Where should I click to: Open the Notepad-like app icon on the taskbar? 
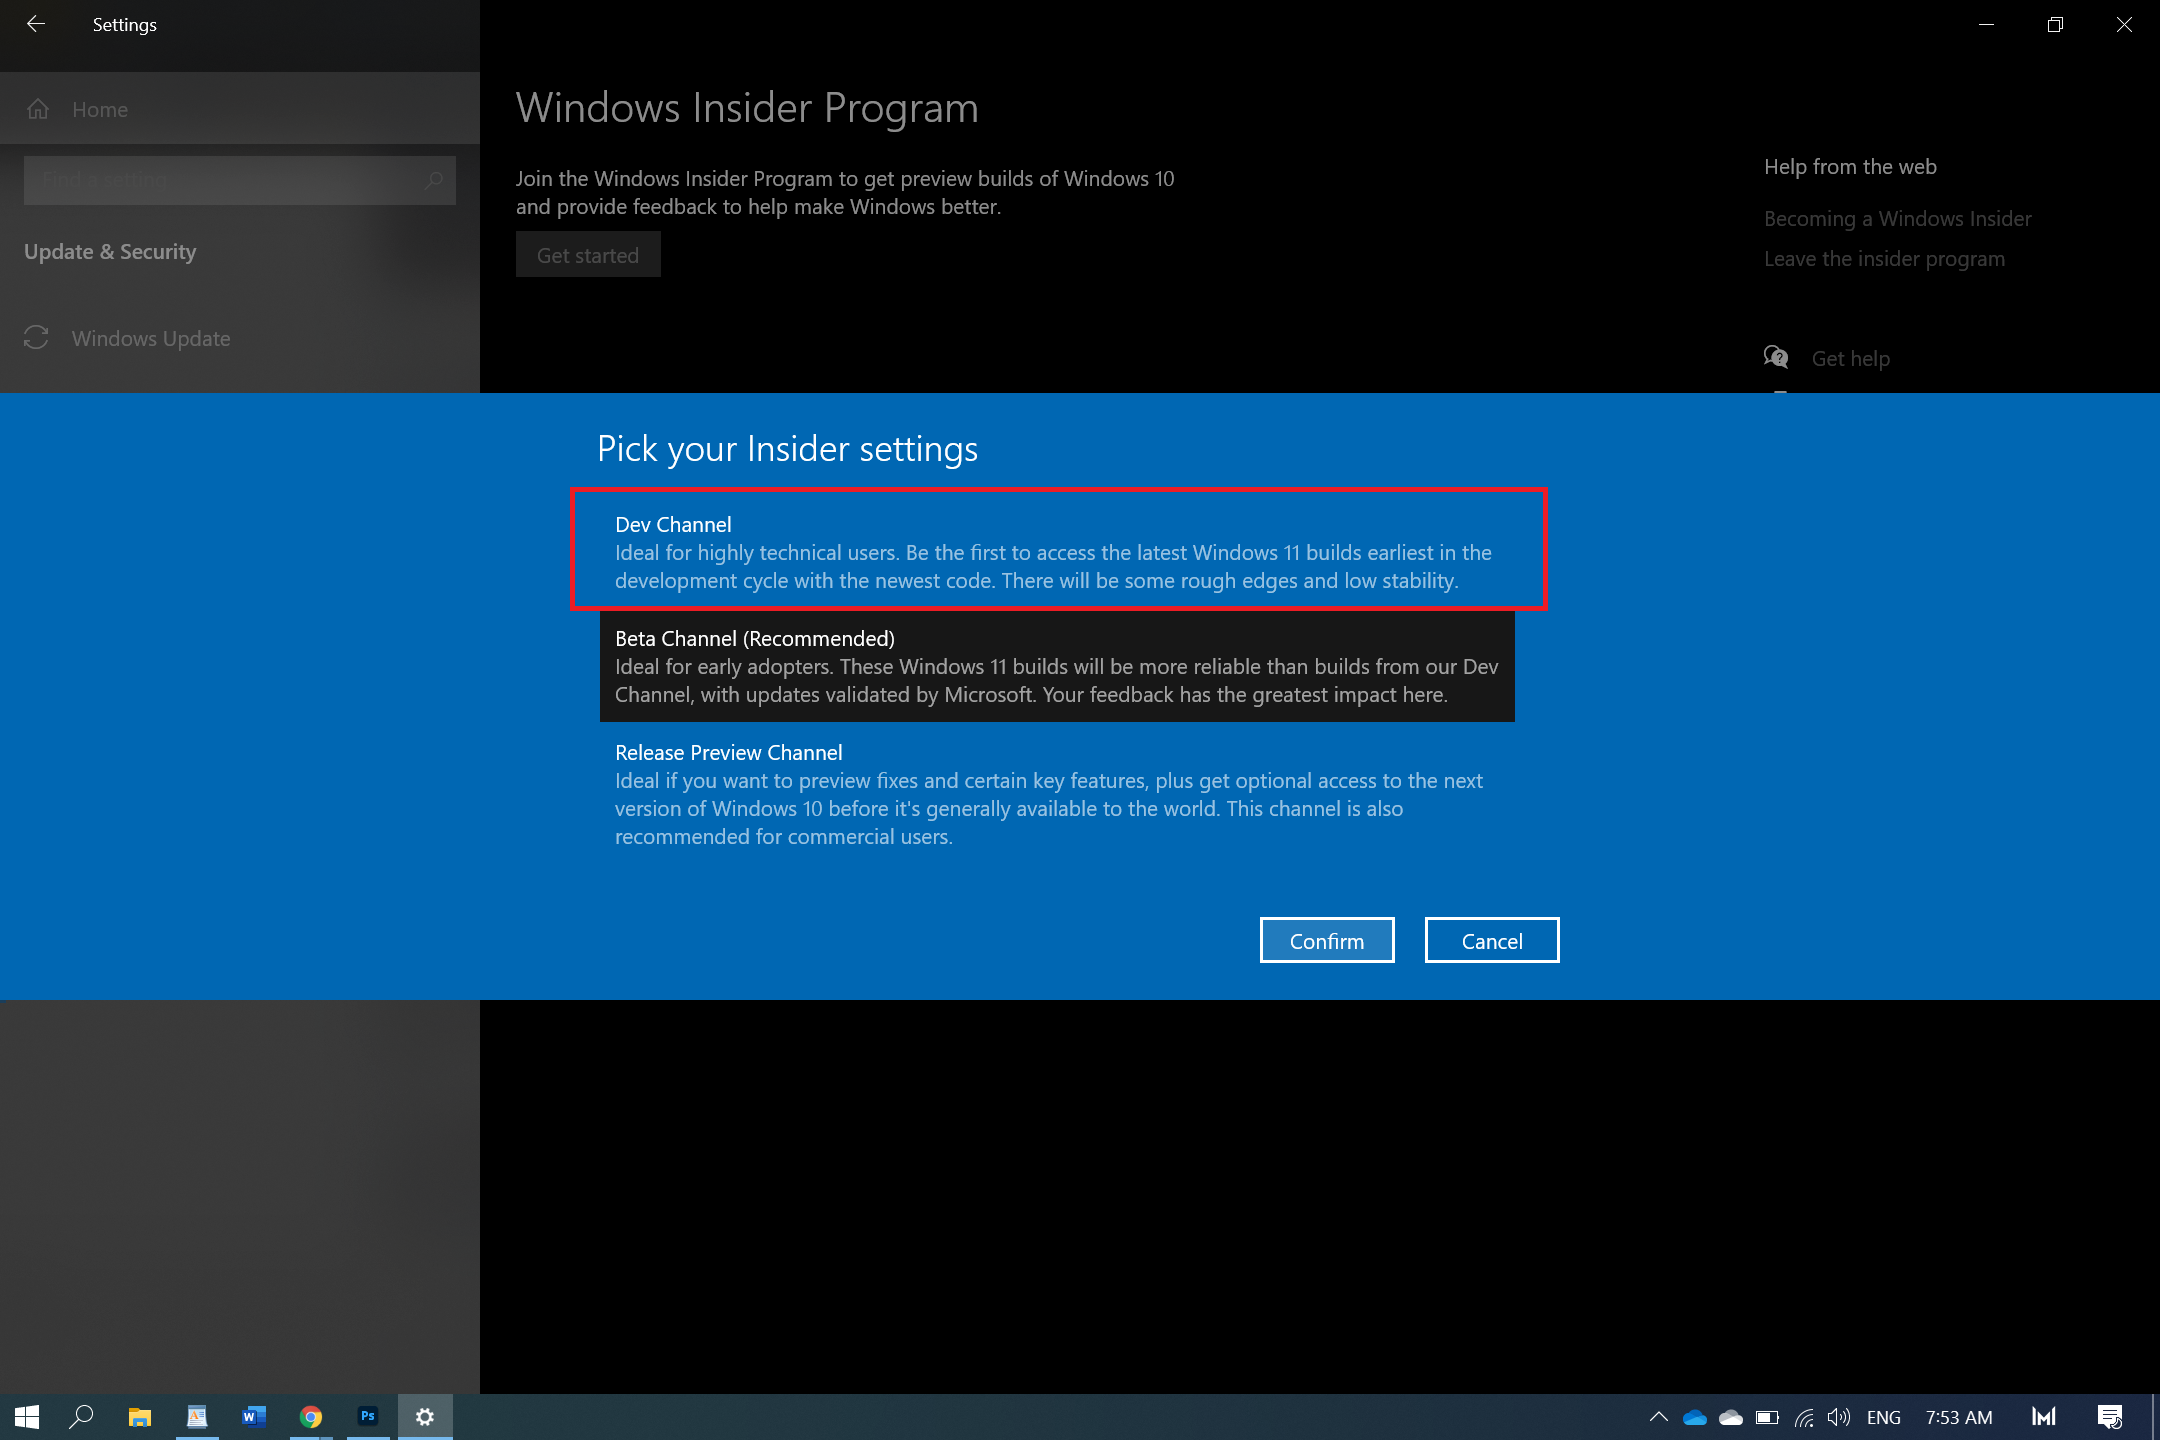point(197,1416)
